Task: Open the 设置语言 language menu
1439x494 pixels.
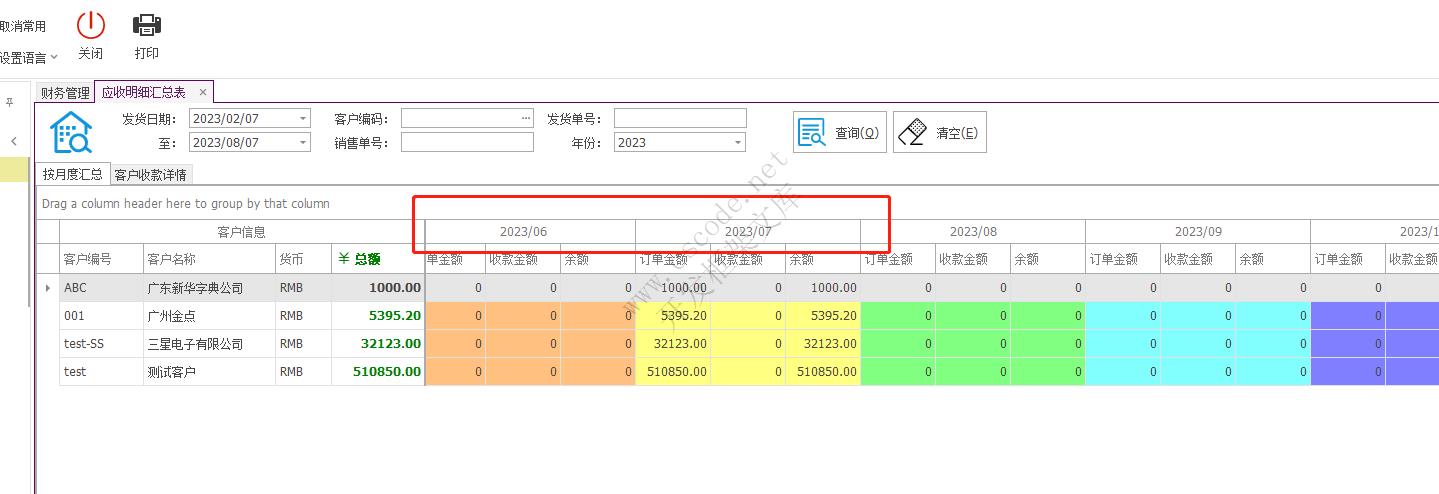Action: (x=28, y=57)
